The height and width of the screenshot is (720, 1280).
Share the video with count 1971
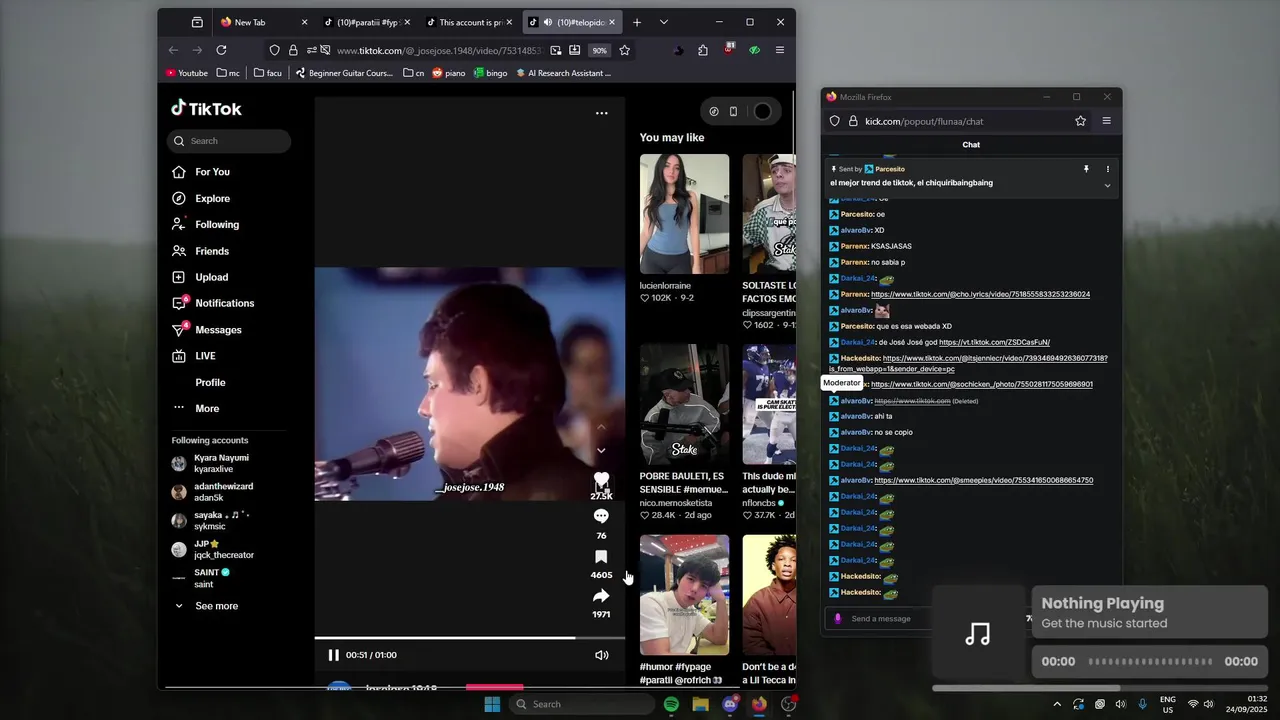tap(601, 596)
